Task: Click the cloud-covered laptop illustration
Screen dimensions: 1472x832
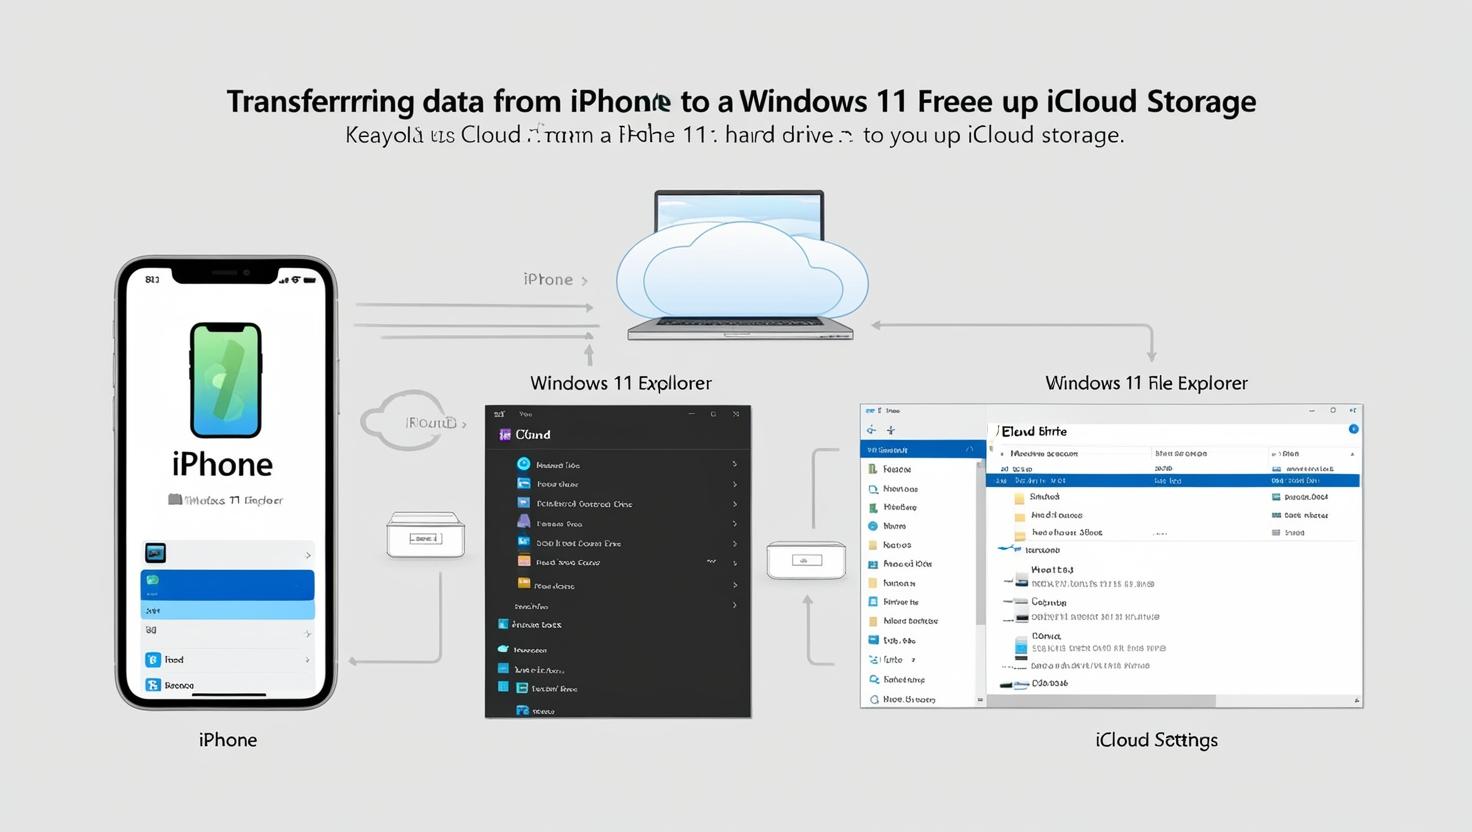Action: (740, 266)
